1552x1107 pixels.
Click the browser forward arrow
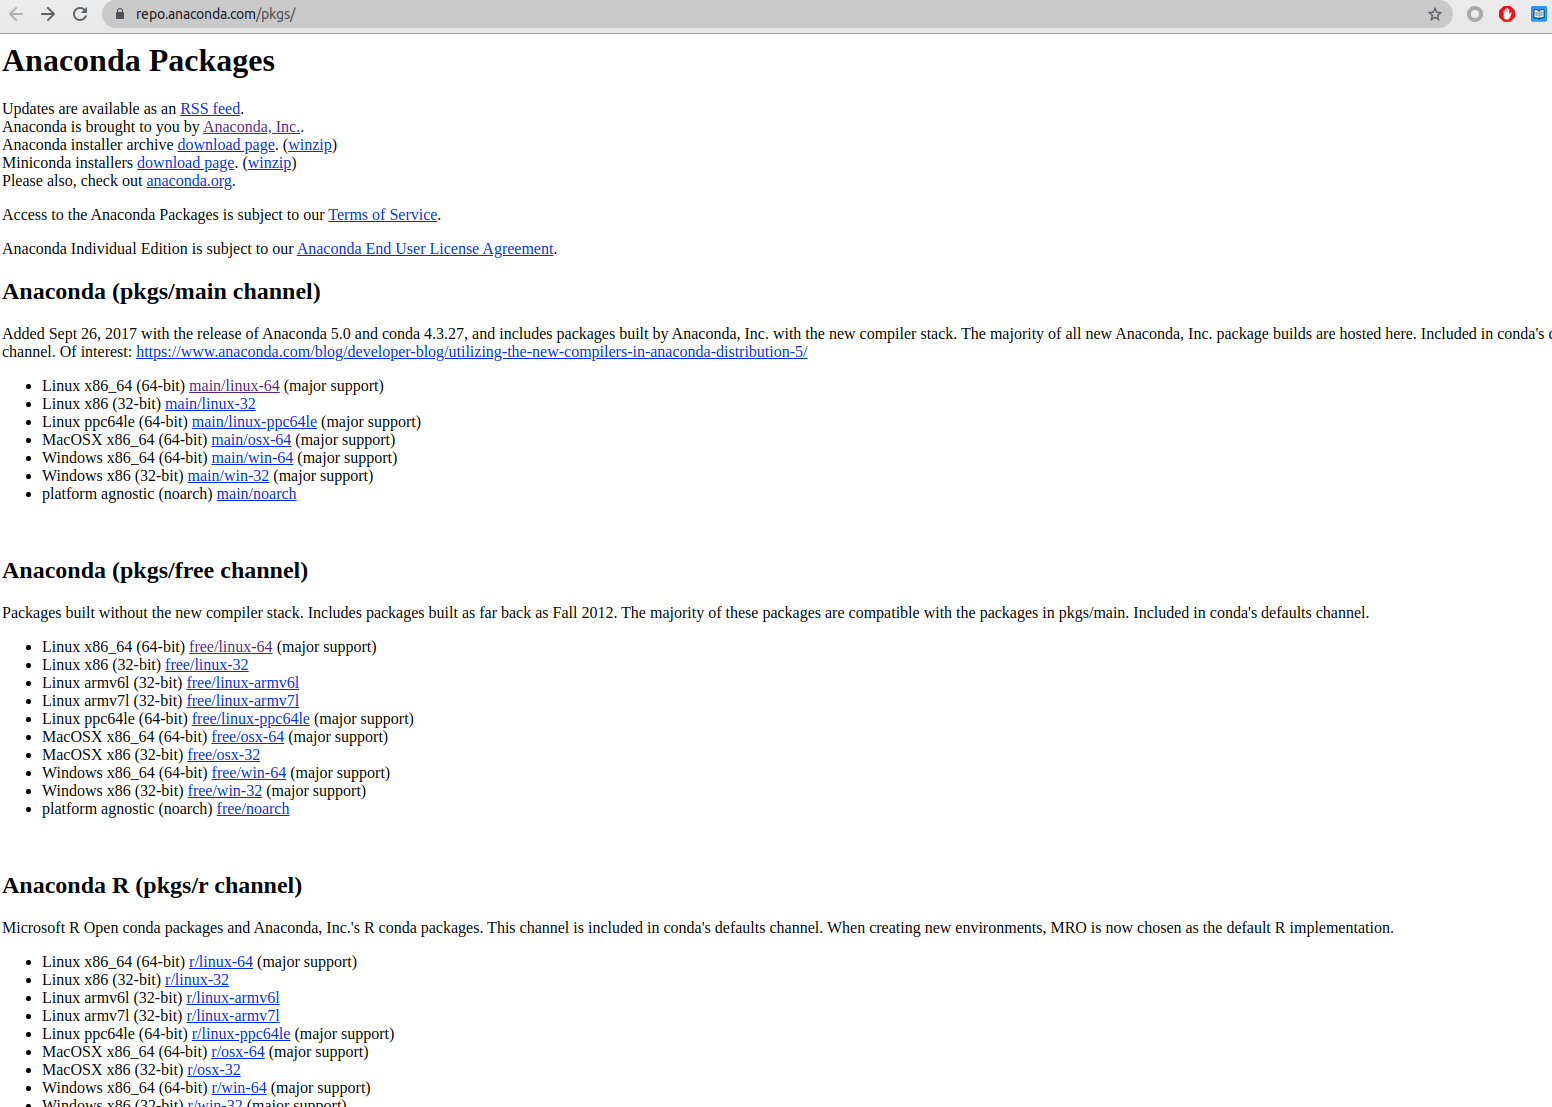pyautogui.click(x=48, y=14)
